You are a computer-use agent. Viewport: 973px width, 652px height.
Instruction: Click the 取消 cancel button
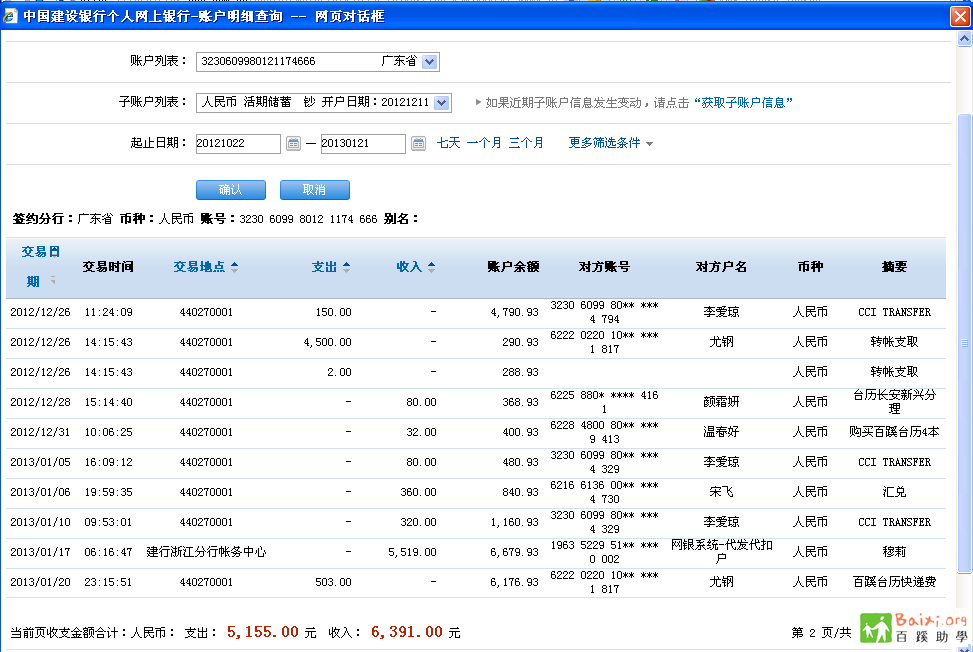point(315,190)
